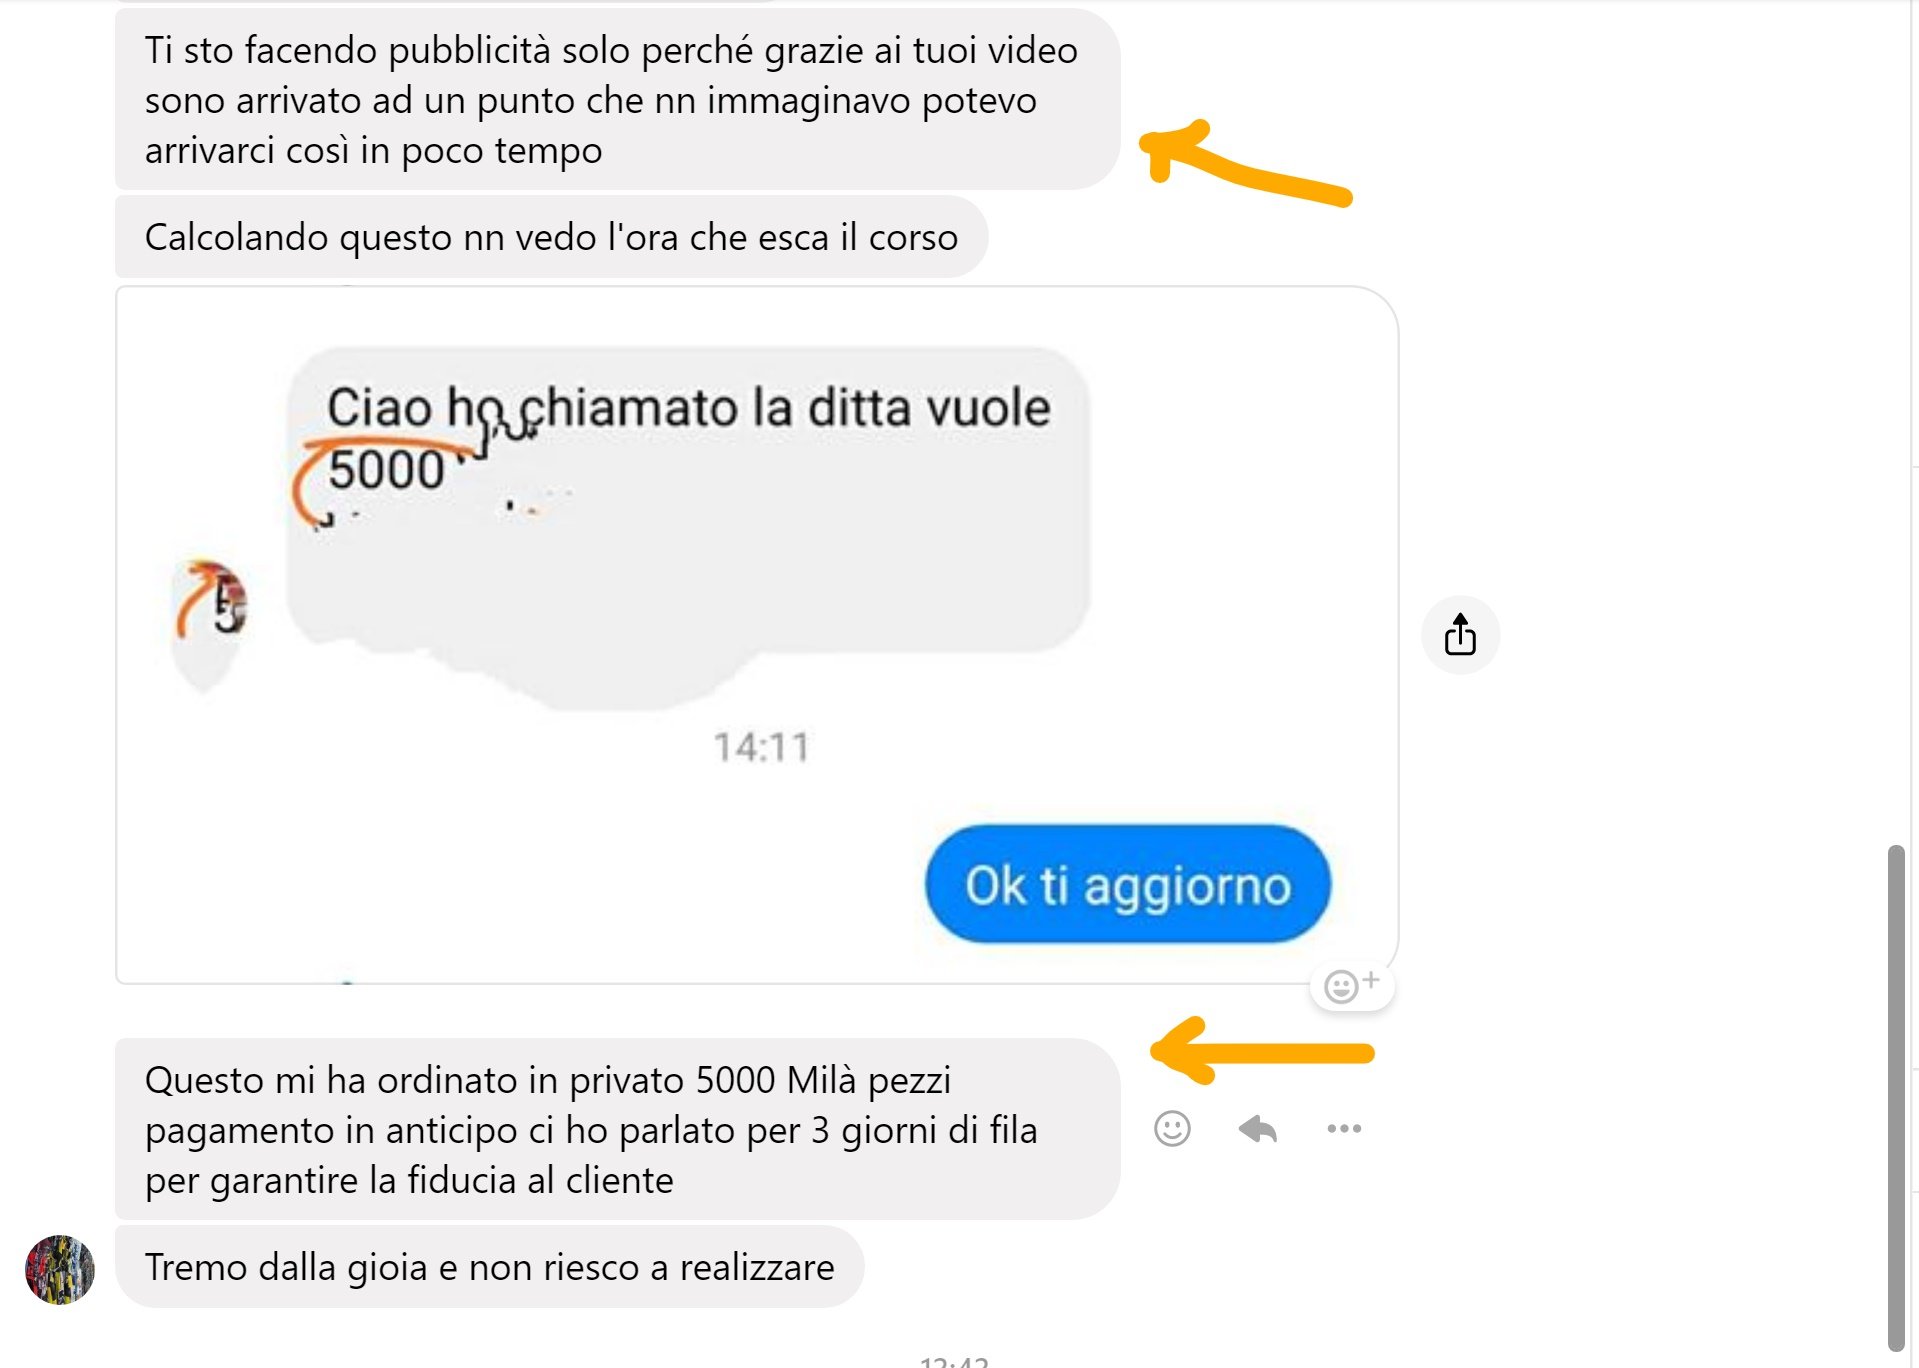Click the orange arrow pointing at the top message
The width and height of the screenshot is (1919, 1368).
pyautogui.click(x=1245, y=163)
